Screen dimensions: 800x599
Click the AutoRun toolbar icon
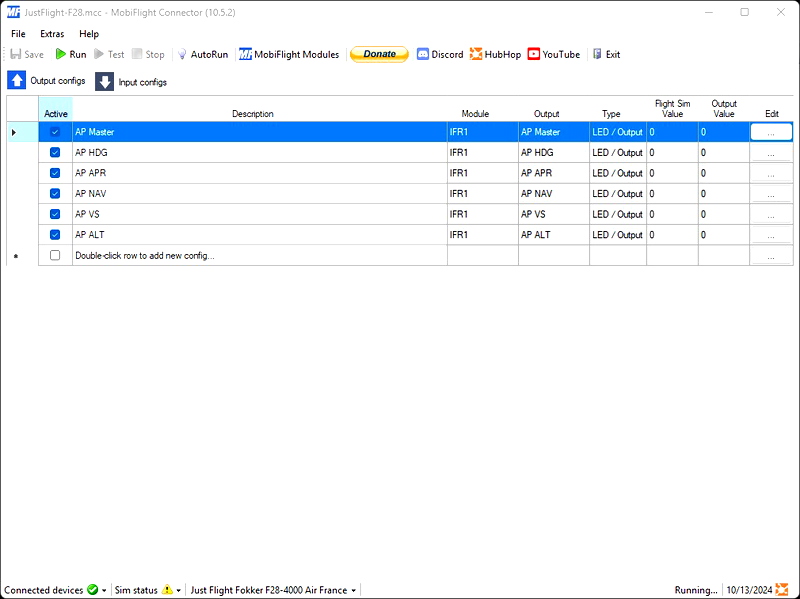(x=182, y=55)
